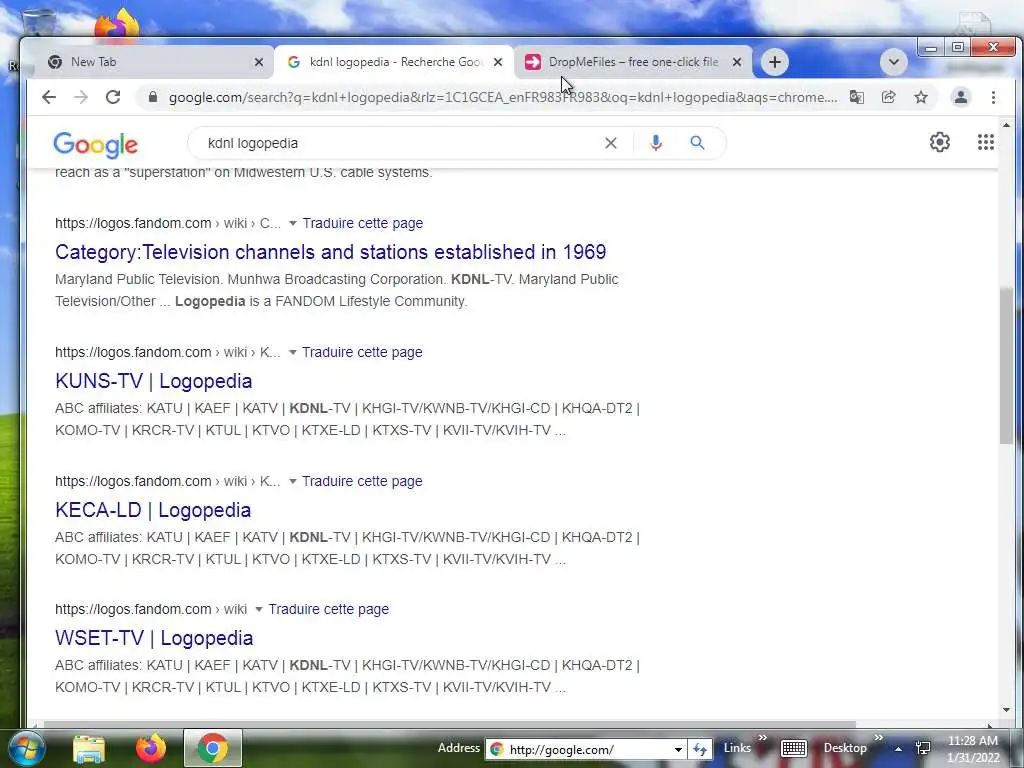Switch to the New Tab tab
The height and width of the screenshot is (768, 1024).
tap(154, 62)
